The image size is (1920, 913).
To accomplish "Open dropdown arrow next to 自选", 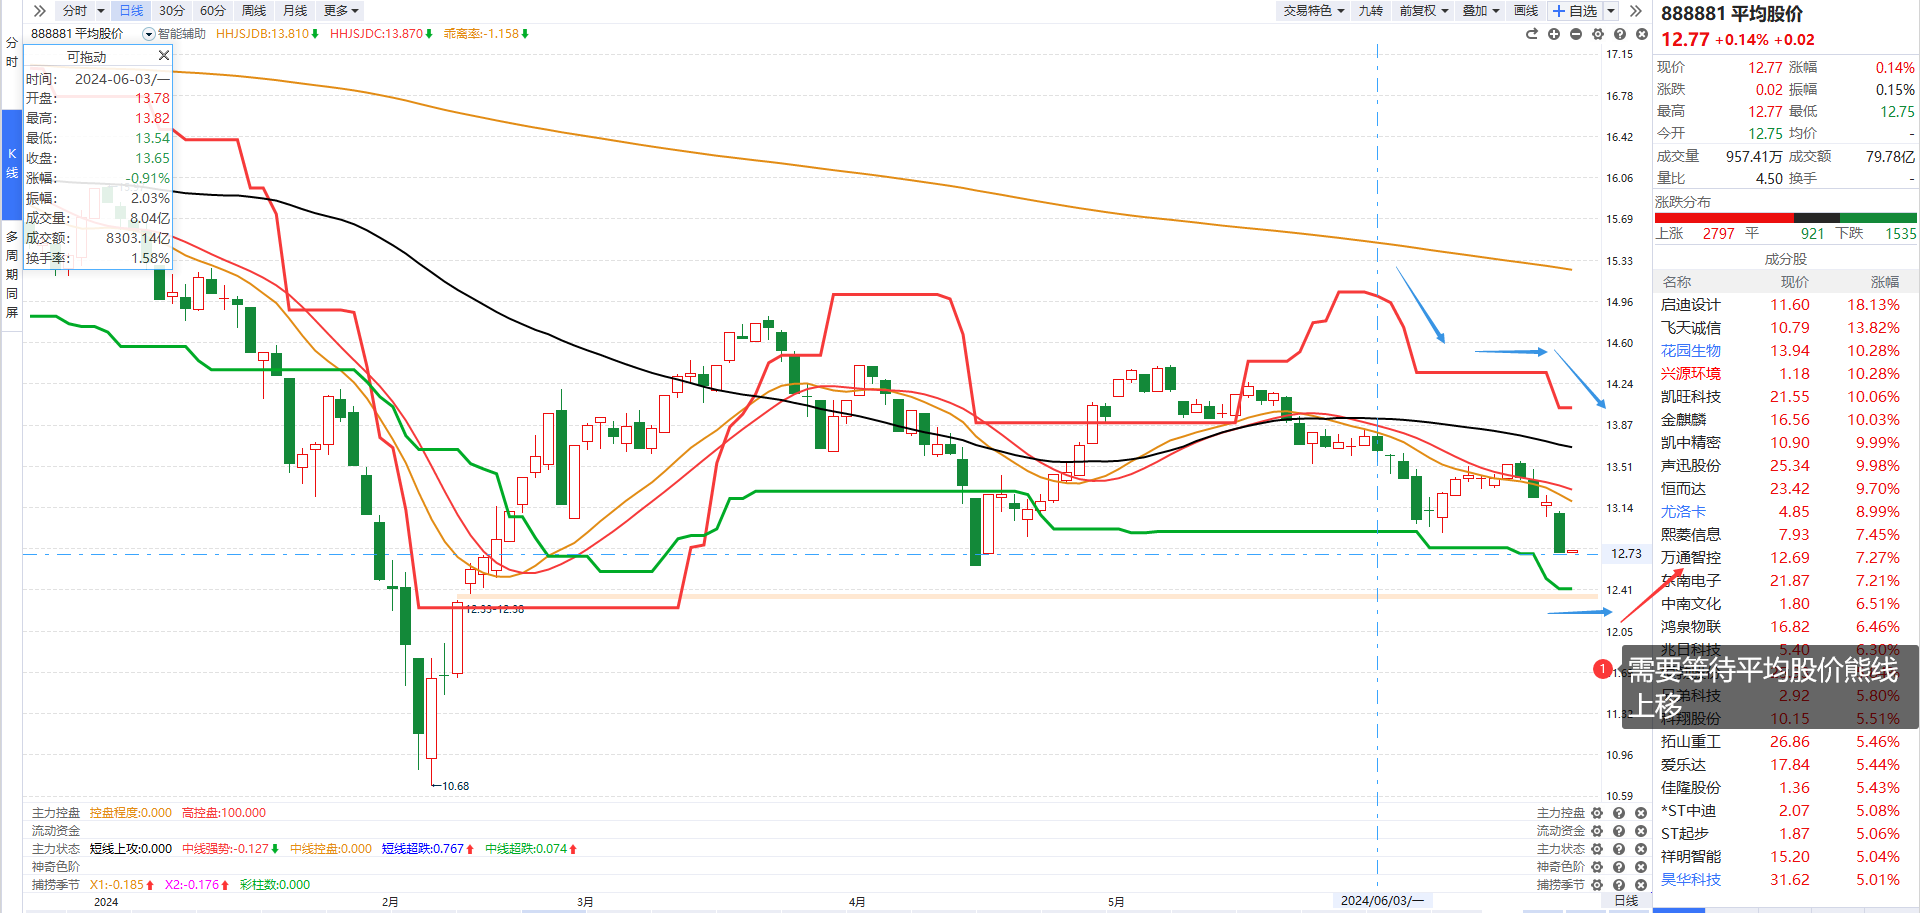I will click(x=1611, y=11).
